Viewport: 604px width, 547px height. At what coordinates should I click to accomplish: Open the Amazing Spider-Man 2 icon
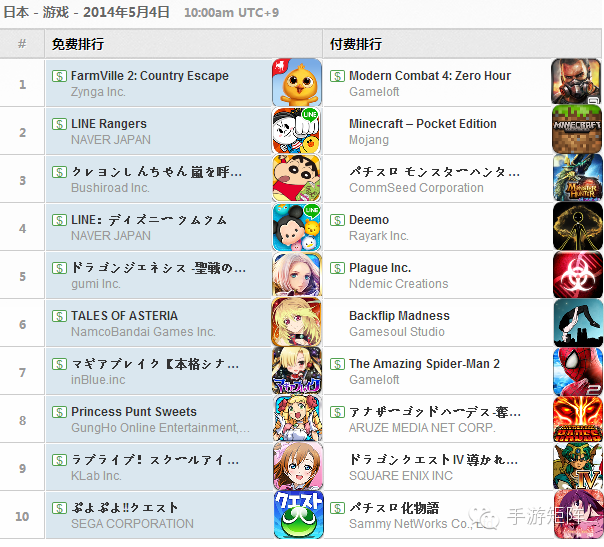578,372
